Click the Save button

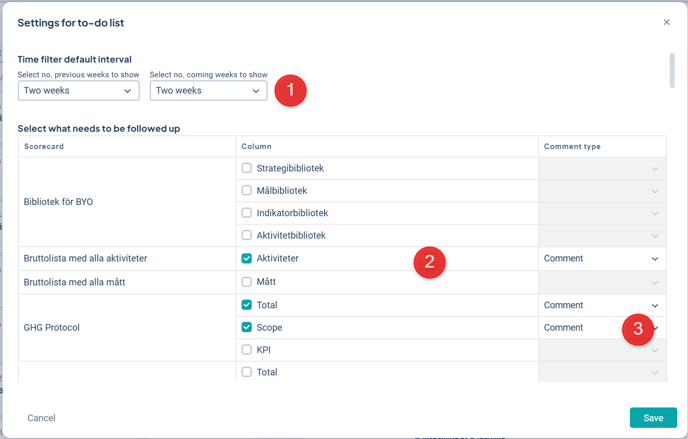[x=652, y=417]
